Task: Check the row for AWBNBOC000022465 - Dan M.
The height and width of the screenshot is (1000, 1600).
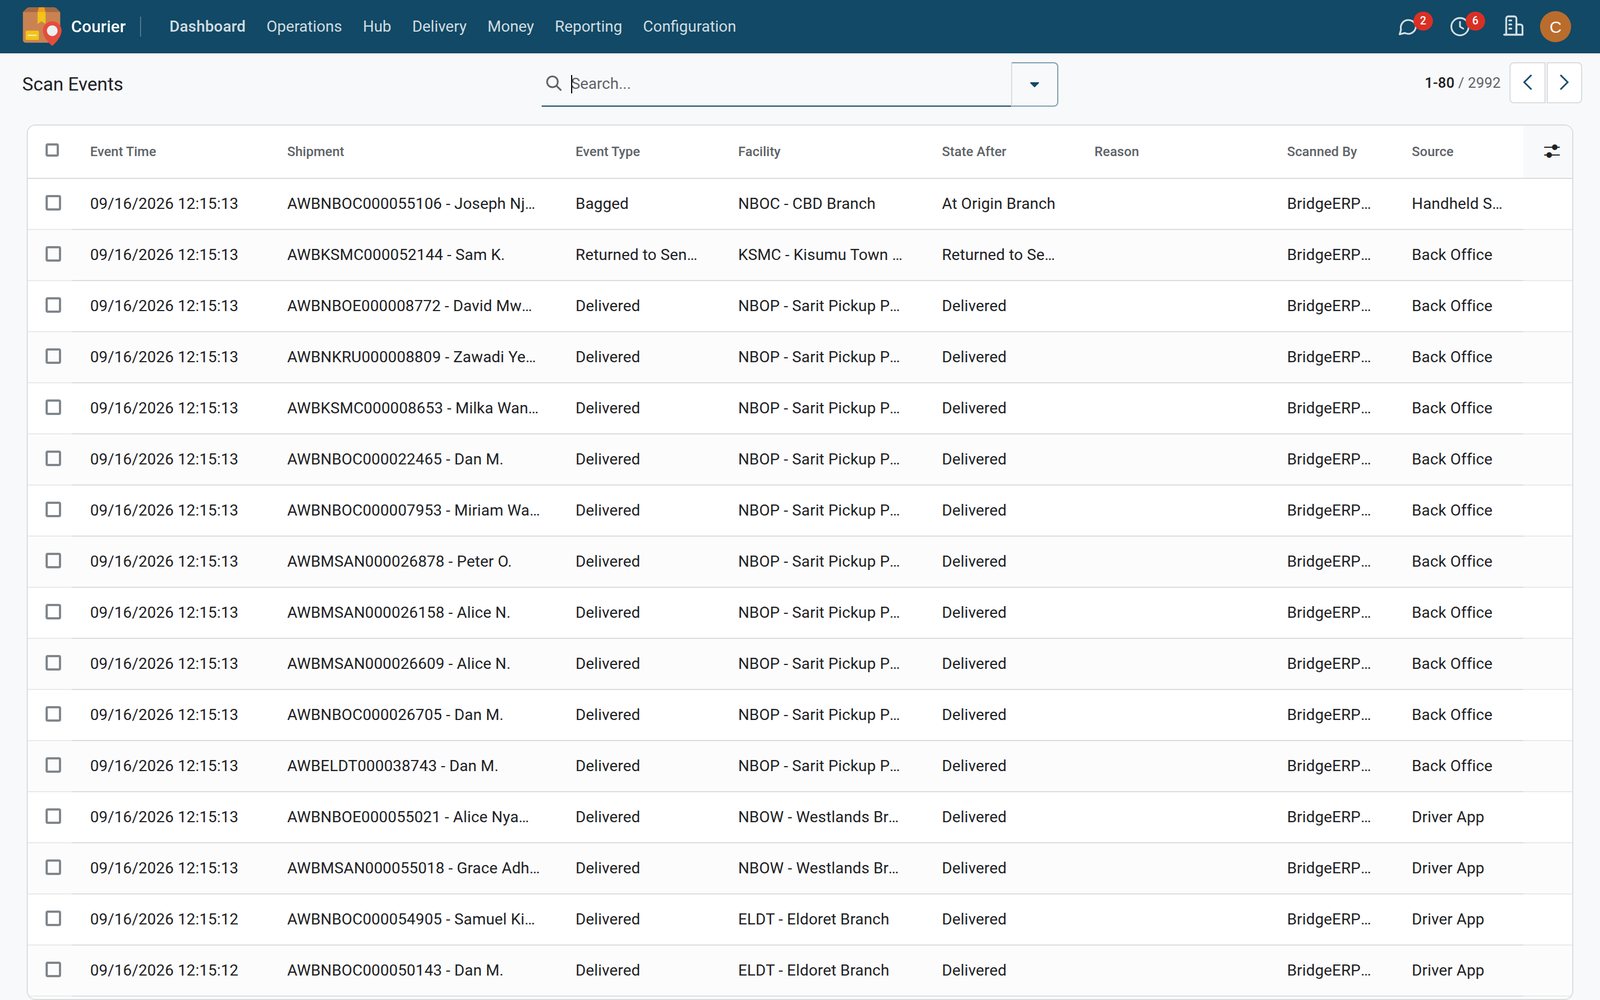Action: tap(53, 458)
